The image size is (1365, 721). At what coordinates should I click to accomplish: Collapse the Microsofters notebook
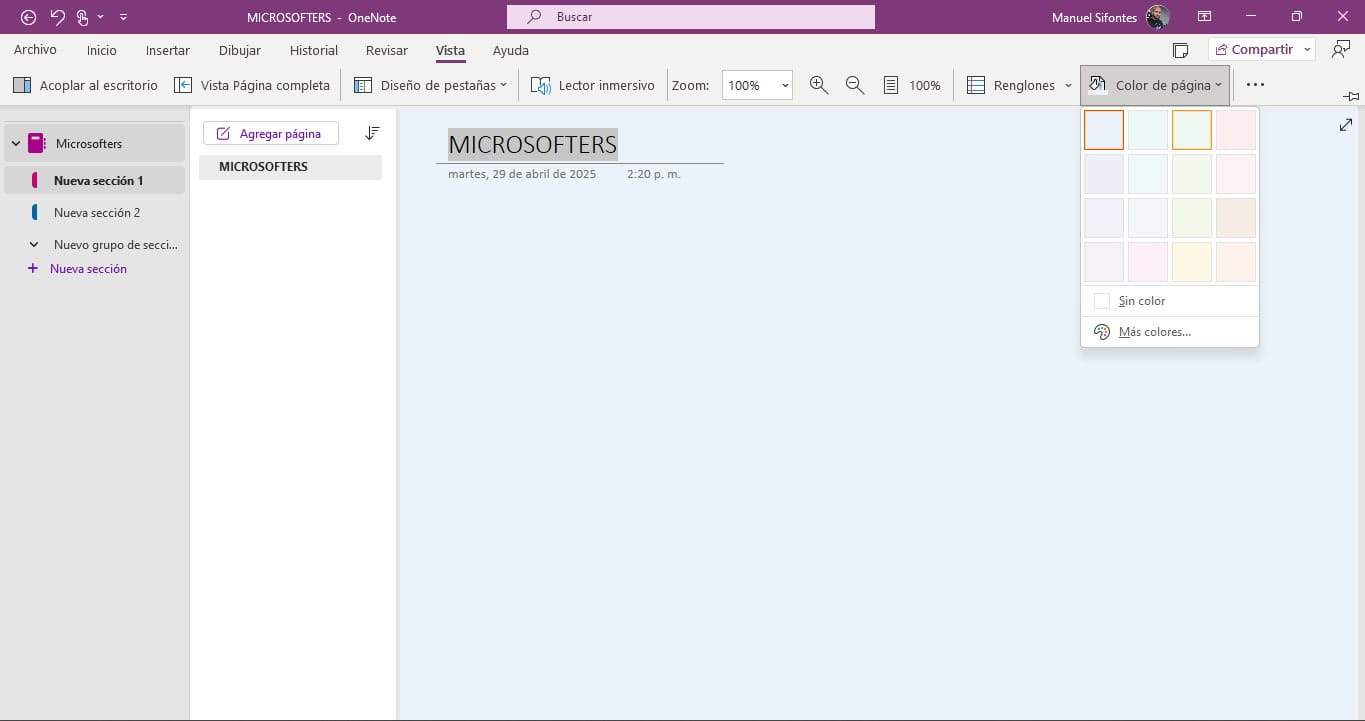pos(15,144)
